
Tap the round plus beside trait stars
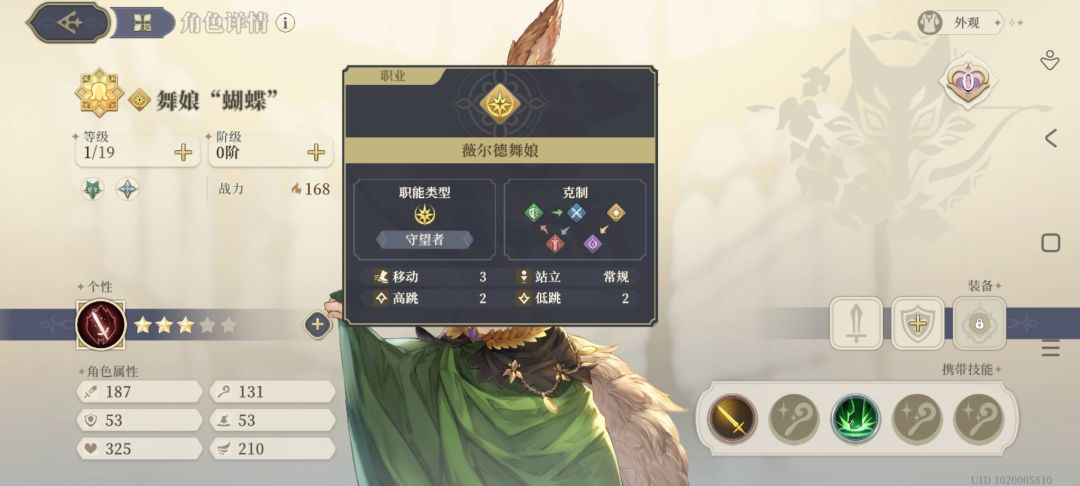(x=317, y=325)
